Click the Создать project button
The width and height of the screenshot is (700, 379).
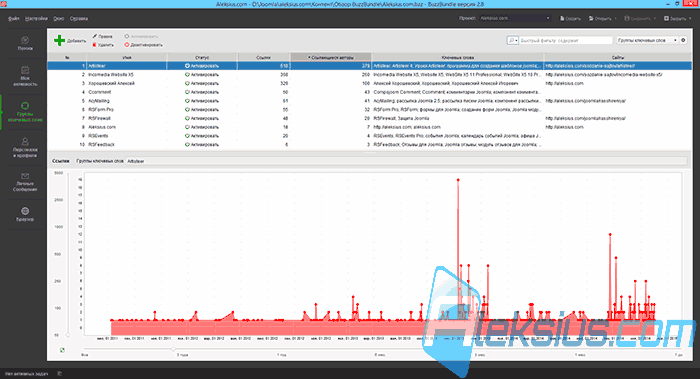570,18
